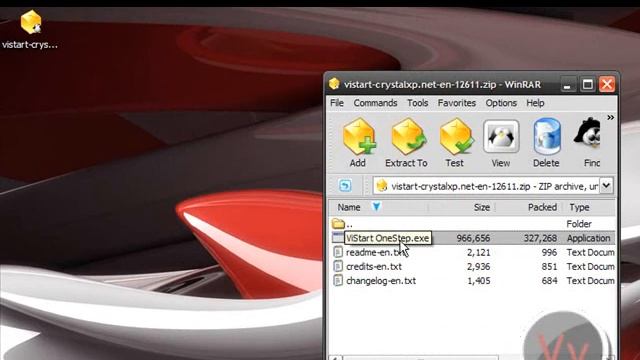This screenshot has width=640, height=360.
Task: Click size value 966,656
Action: pyautogui.click(x=473, y=238)
